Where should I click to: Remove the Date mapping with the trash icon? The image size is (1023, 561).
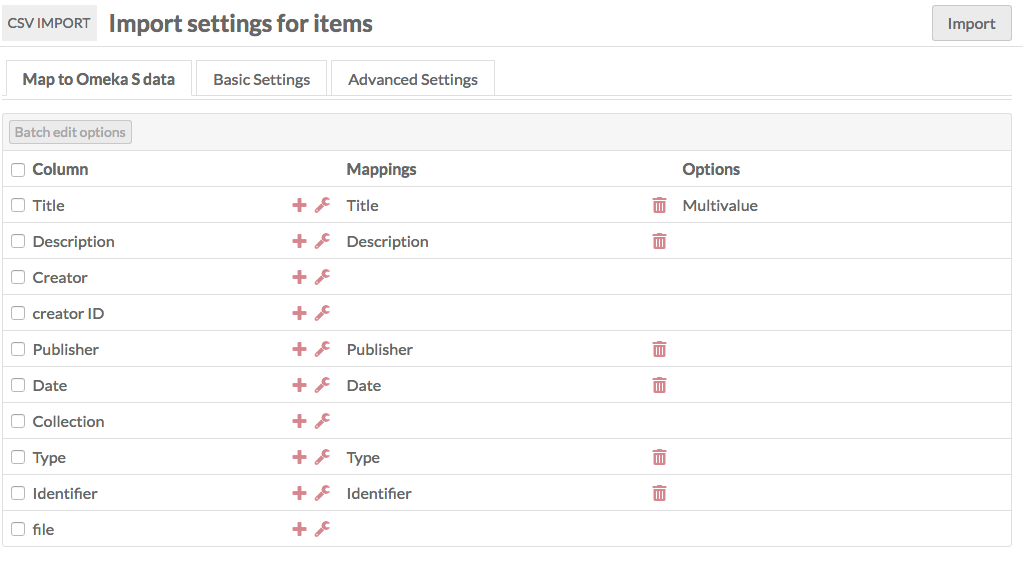click(x=660, y=386)
